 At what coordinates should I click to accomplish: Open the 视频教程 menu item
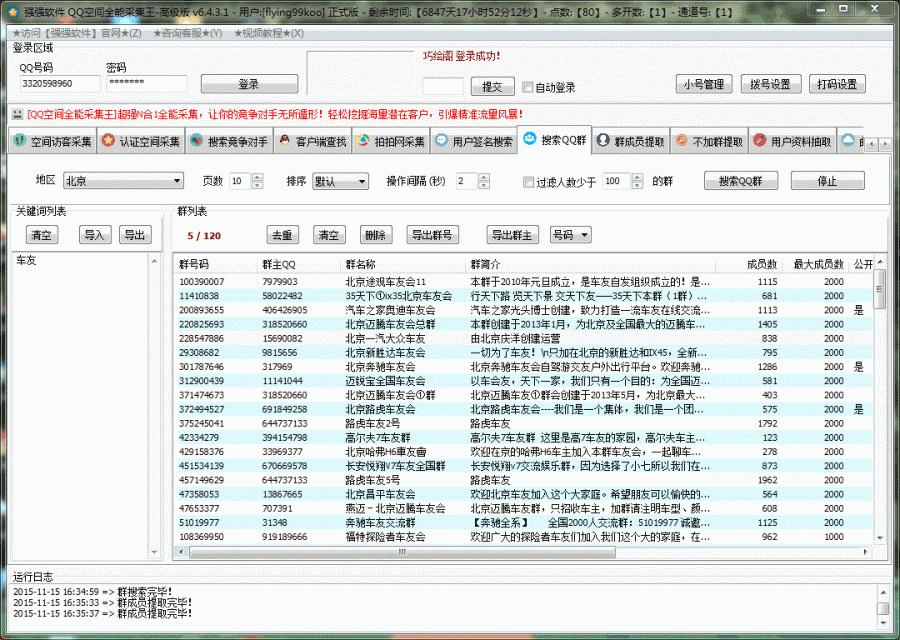tap(269, 33)
